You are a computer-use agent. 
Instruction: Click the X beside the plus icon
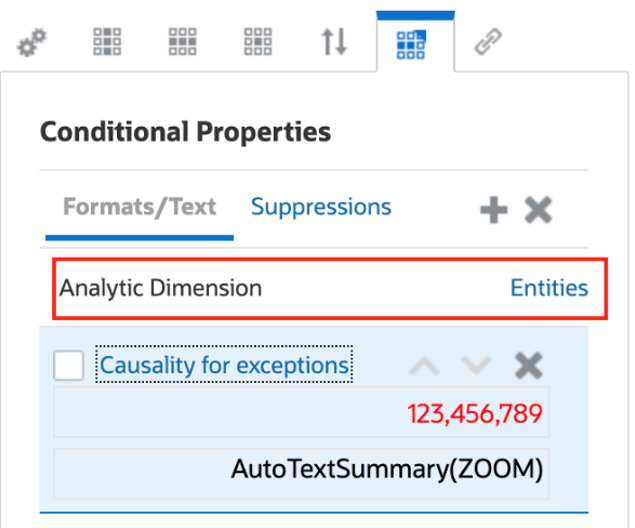coord(538,210)
